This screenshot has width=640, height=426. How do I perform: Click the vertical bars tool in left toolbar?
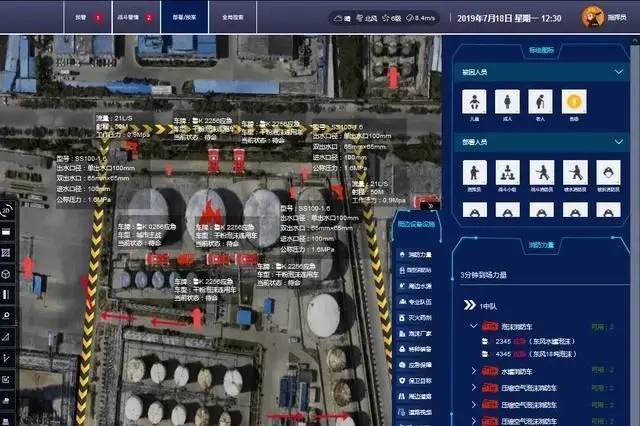pos(6,295)
